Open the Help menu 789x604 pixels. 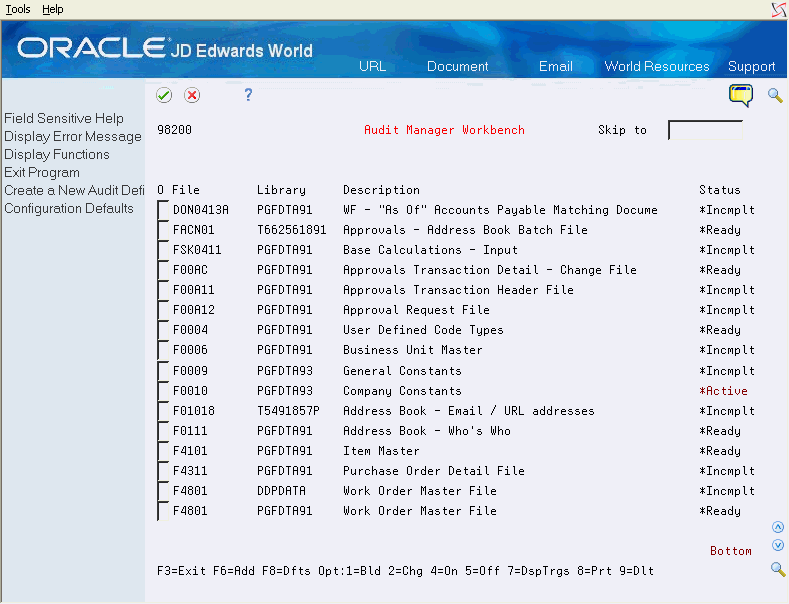[52, 9]
